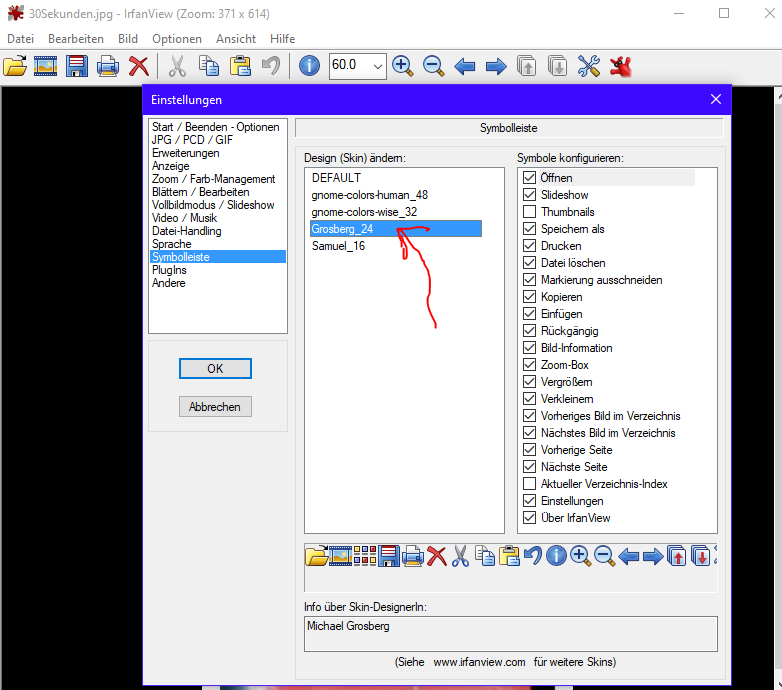The width and height of the screenshot is (782, 690).
Task: Open the Datei menu
Action: pyautogui.click(x=20, y=39)
